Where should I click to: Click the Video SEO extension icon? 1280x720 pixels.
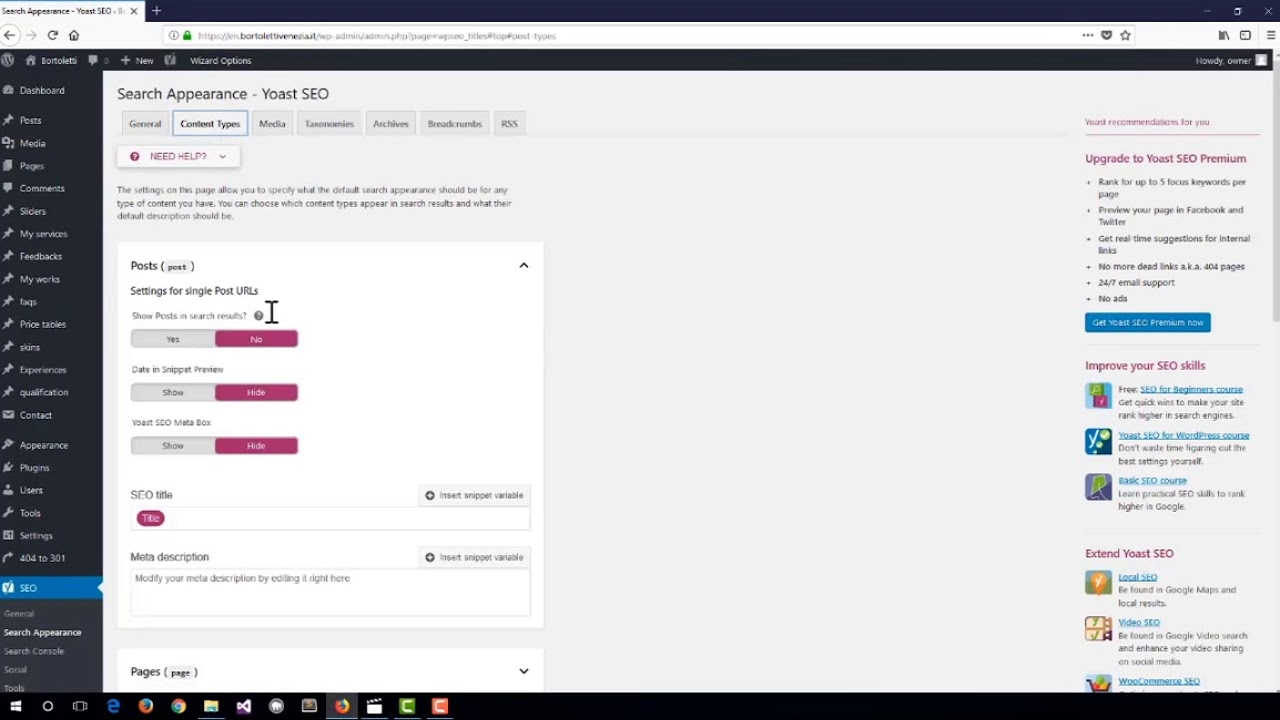click(1098, 628)
